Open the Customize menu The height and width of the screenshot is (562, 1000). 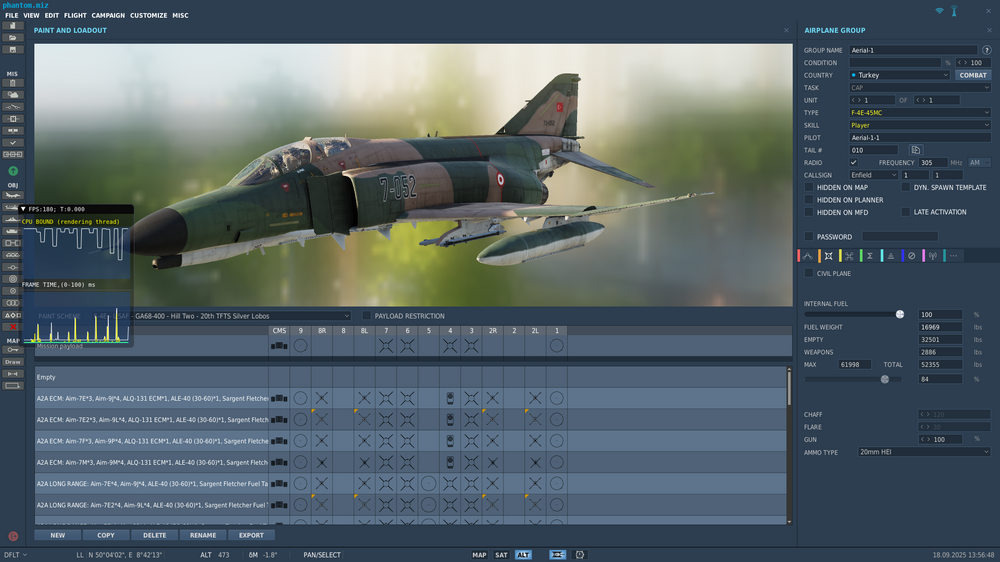tap(148, 16)
